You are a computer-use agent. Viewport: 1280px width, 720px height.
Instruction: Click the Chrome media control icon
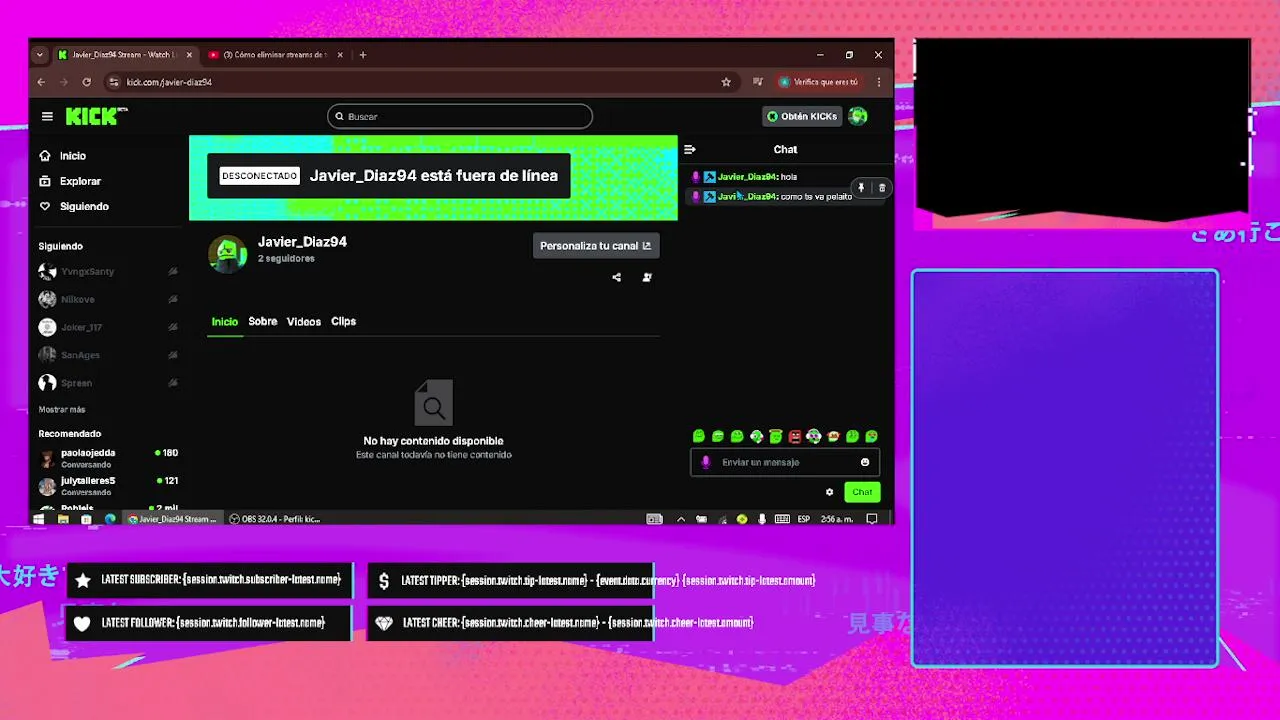(x=758, y=82)
